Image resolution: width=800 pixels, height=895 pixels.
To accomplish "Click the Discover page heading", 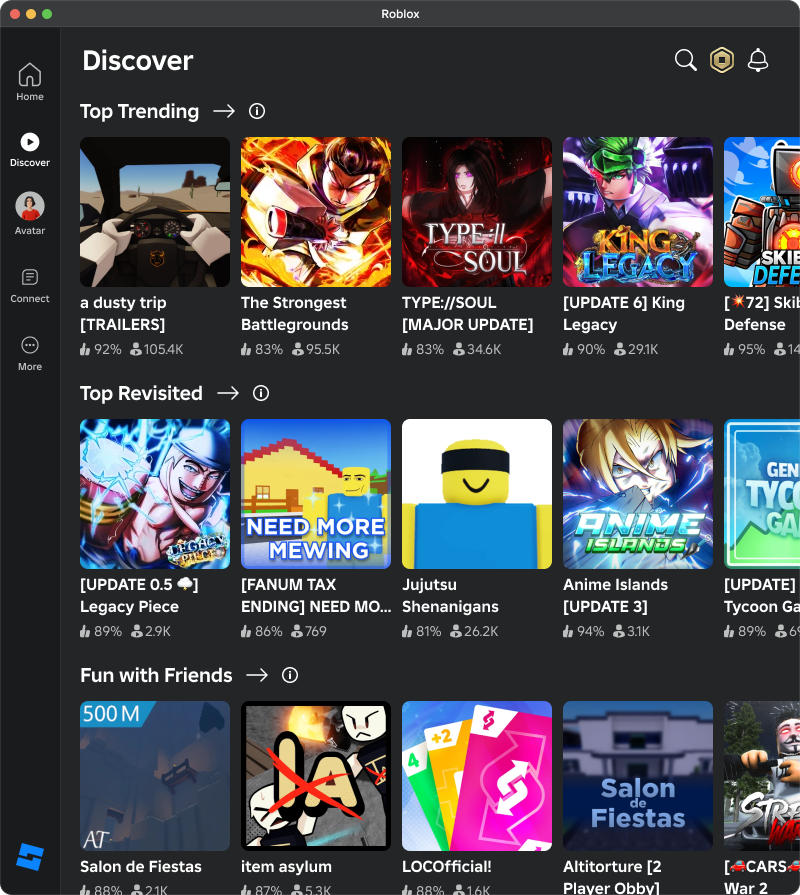I will coord(138,61).
